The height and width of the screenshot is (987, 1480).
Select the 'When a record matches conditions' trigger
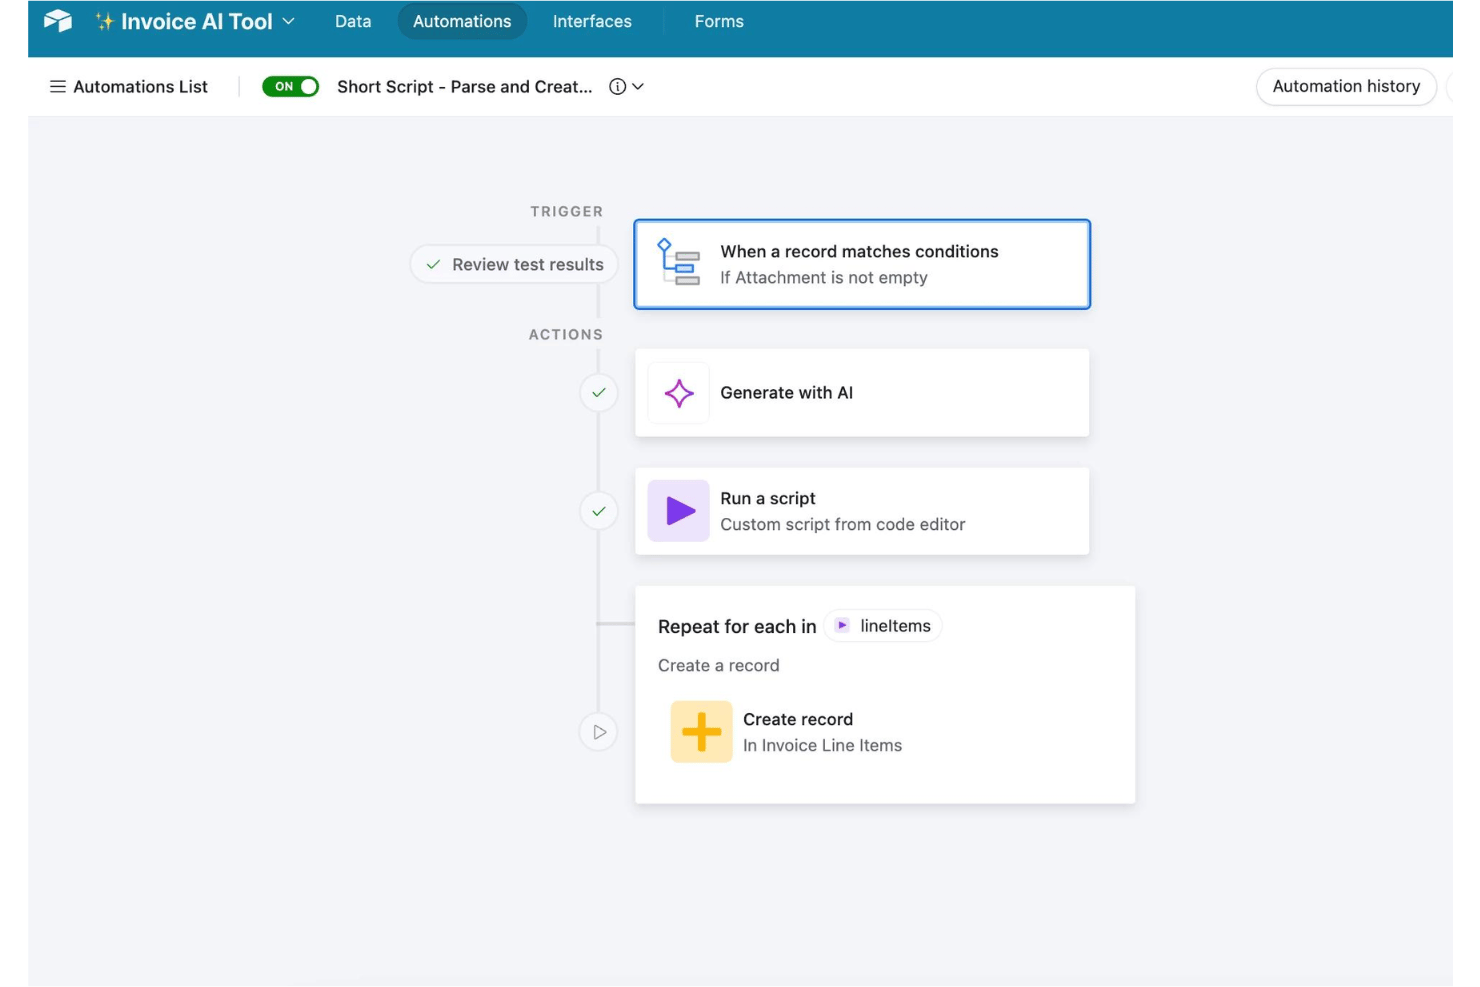862,264
